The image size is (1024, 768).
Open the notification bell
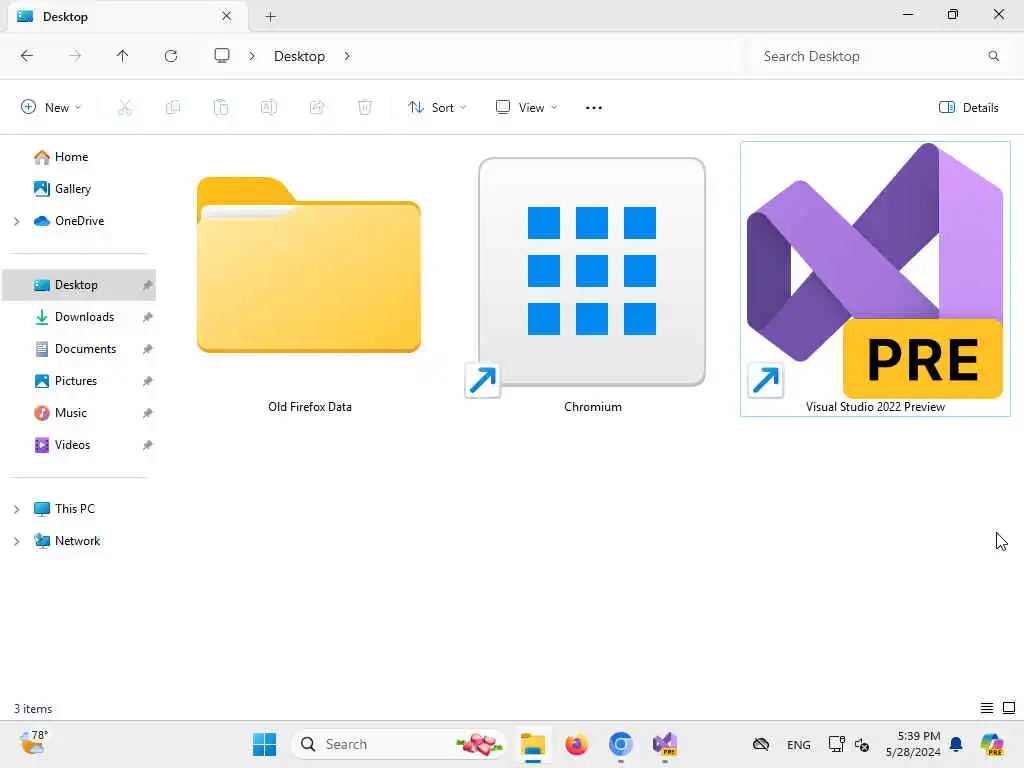coord(956,744)
